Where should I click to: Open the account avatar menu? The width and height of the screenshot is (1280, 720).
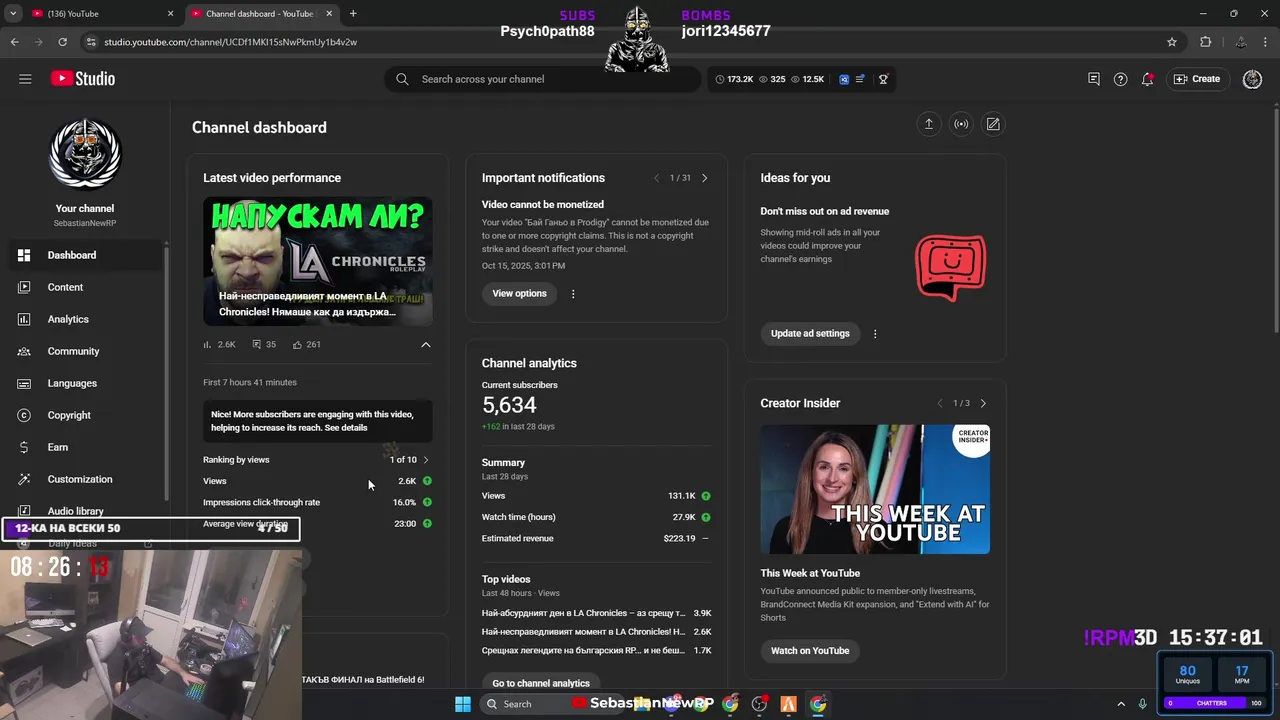tap(1252, 79)
